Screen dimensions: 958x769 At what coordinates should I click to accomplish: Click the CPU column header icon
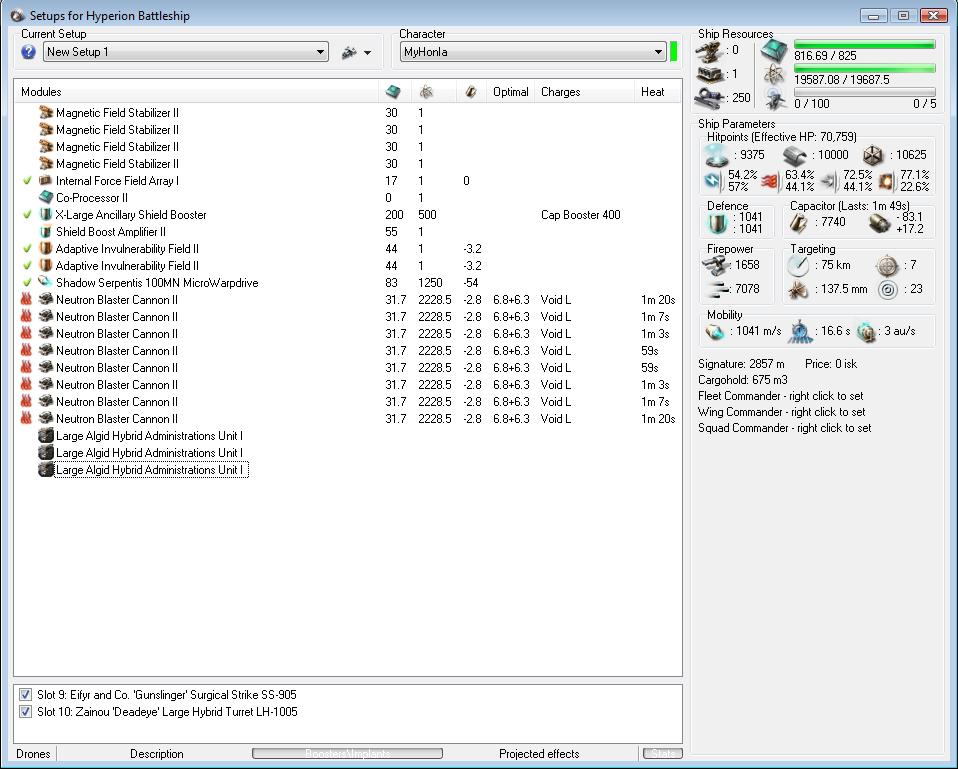click(393, 92)
